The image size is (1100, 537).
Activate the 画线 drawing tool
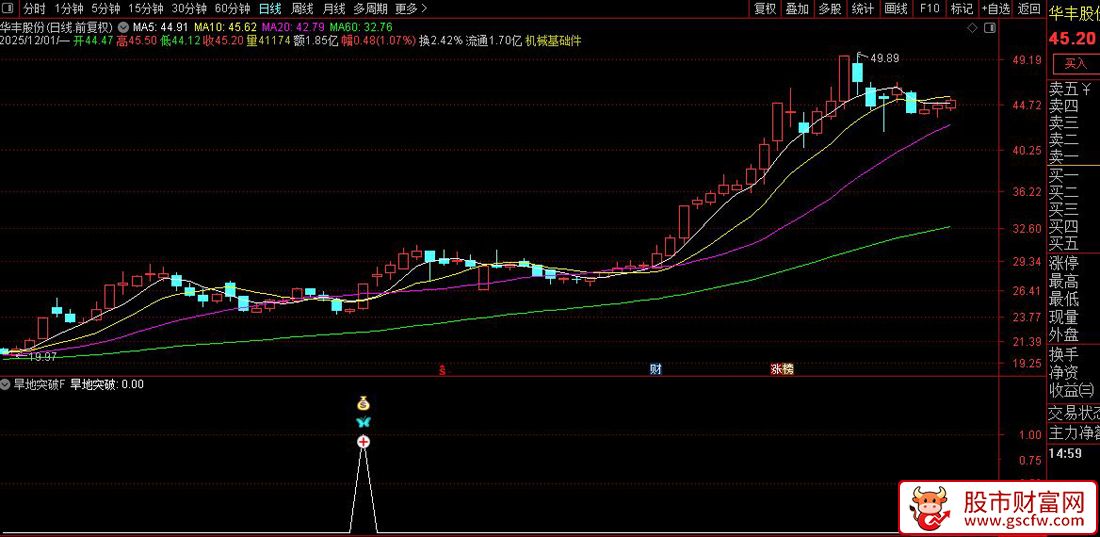(896, 9)
